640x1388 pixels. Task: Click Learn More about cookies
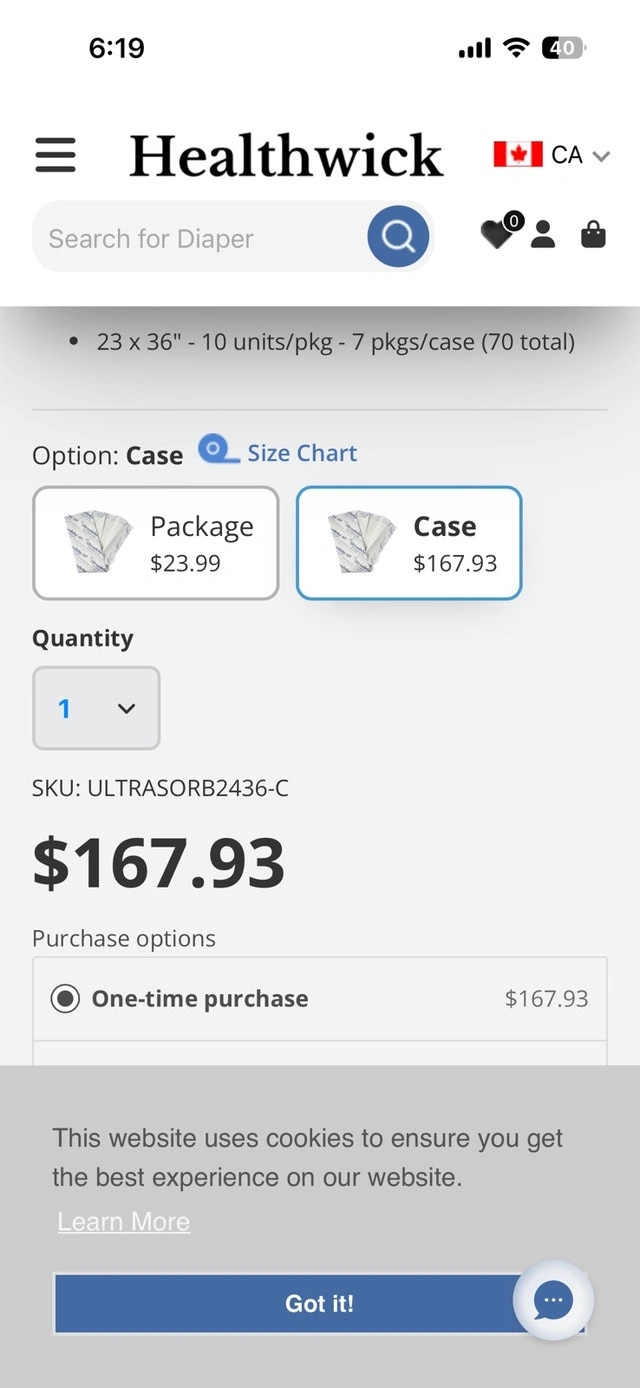pos(123,1222)
